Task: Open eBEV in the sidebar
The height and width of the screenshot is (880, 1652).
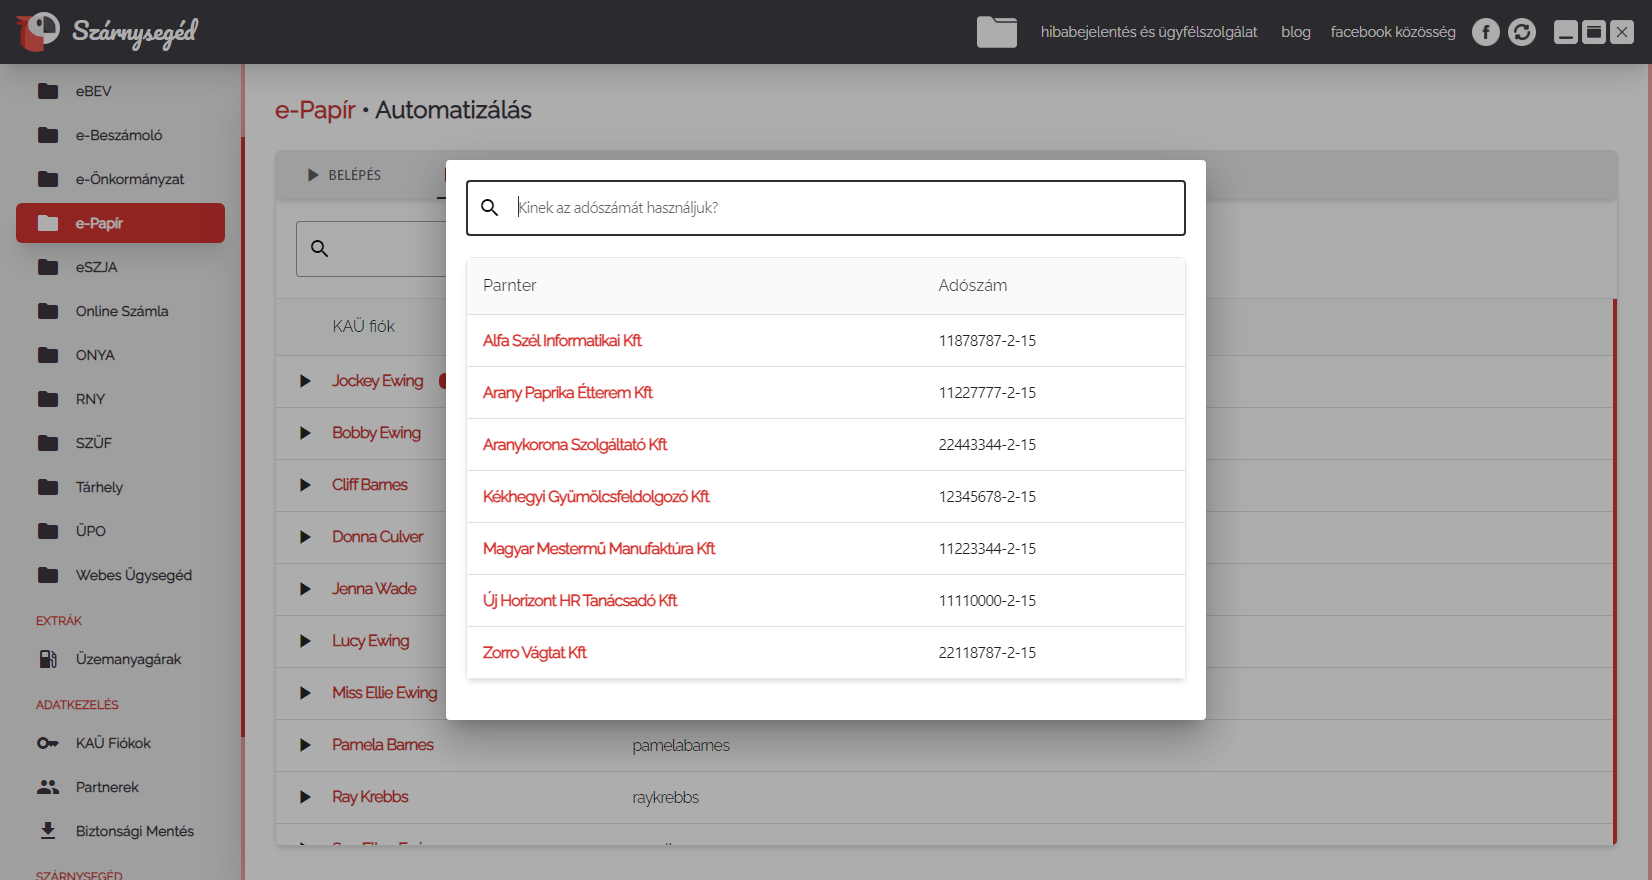Action: 93,91
